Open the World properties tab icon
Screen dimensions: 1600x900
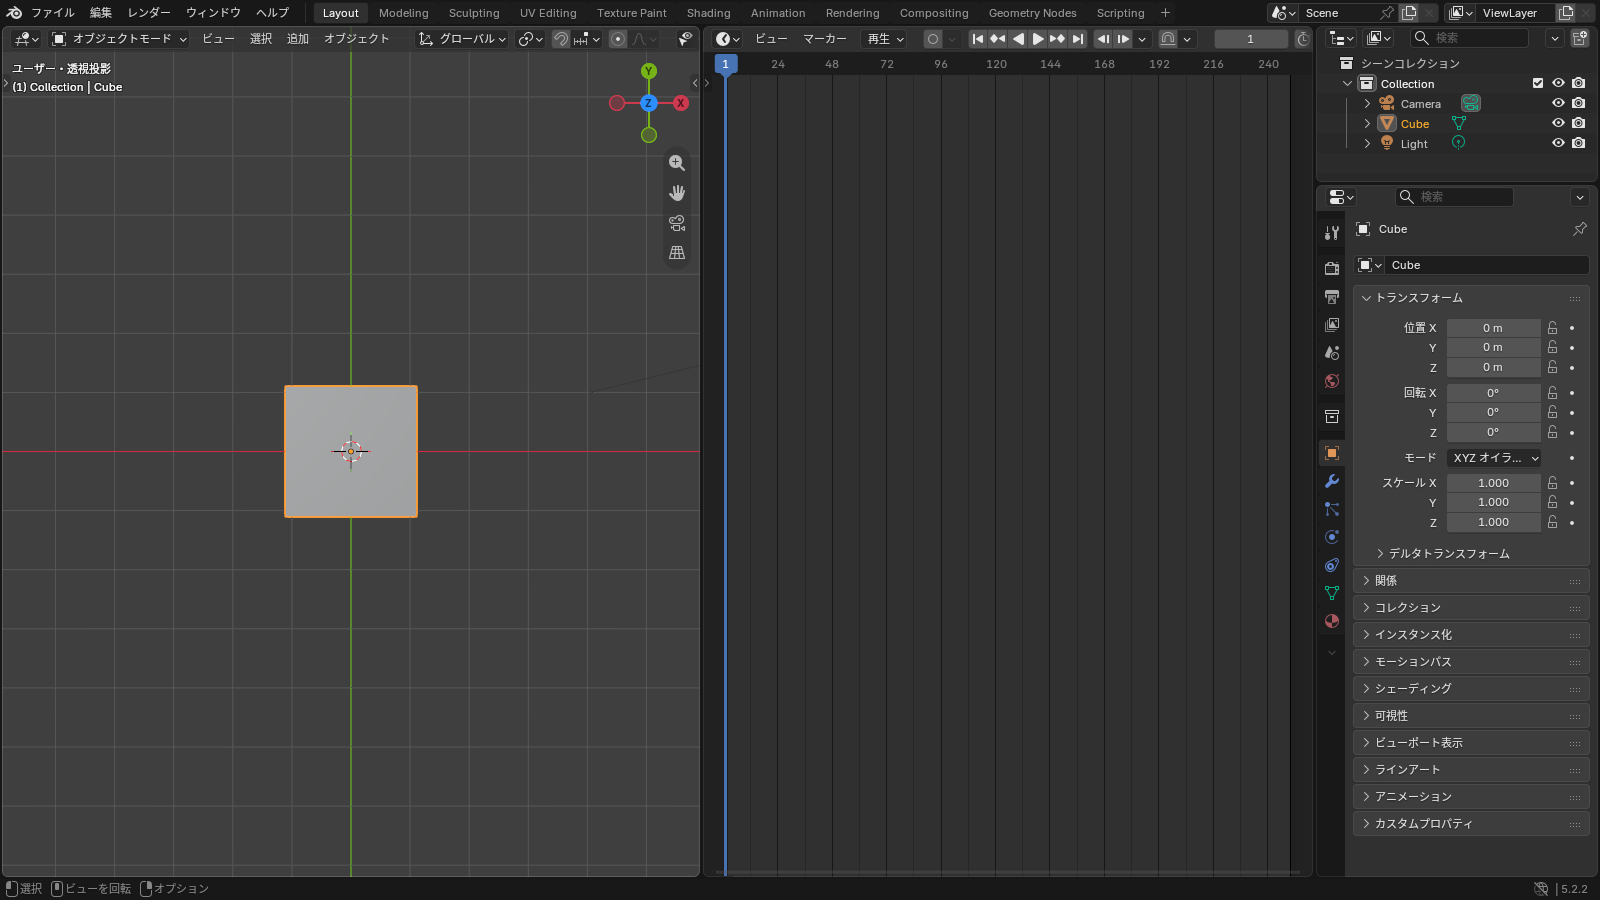coord(1332,381)
